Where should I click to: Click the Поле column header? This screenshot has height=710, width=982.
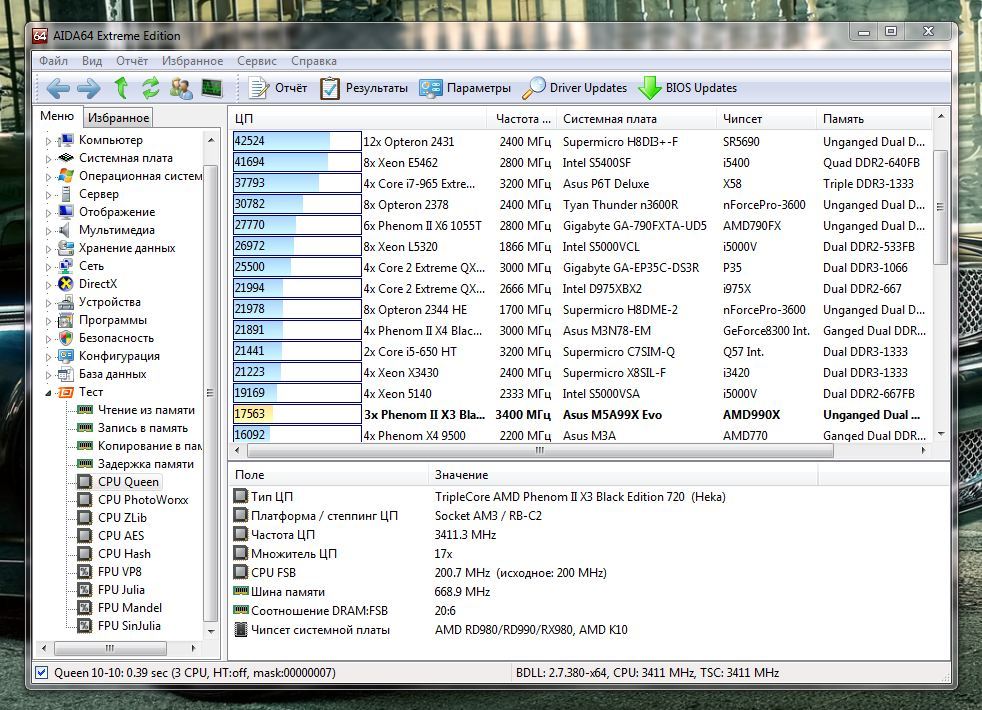click(x=329, y=475)
